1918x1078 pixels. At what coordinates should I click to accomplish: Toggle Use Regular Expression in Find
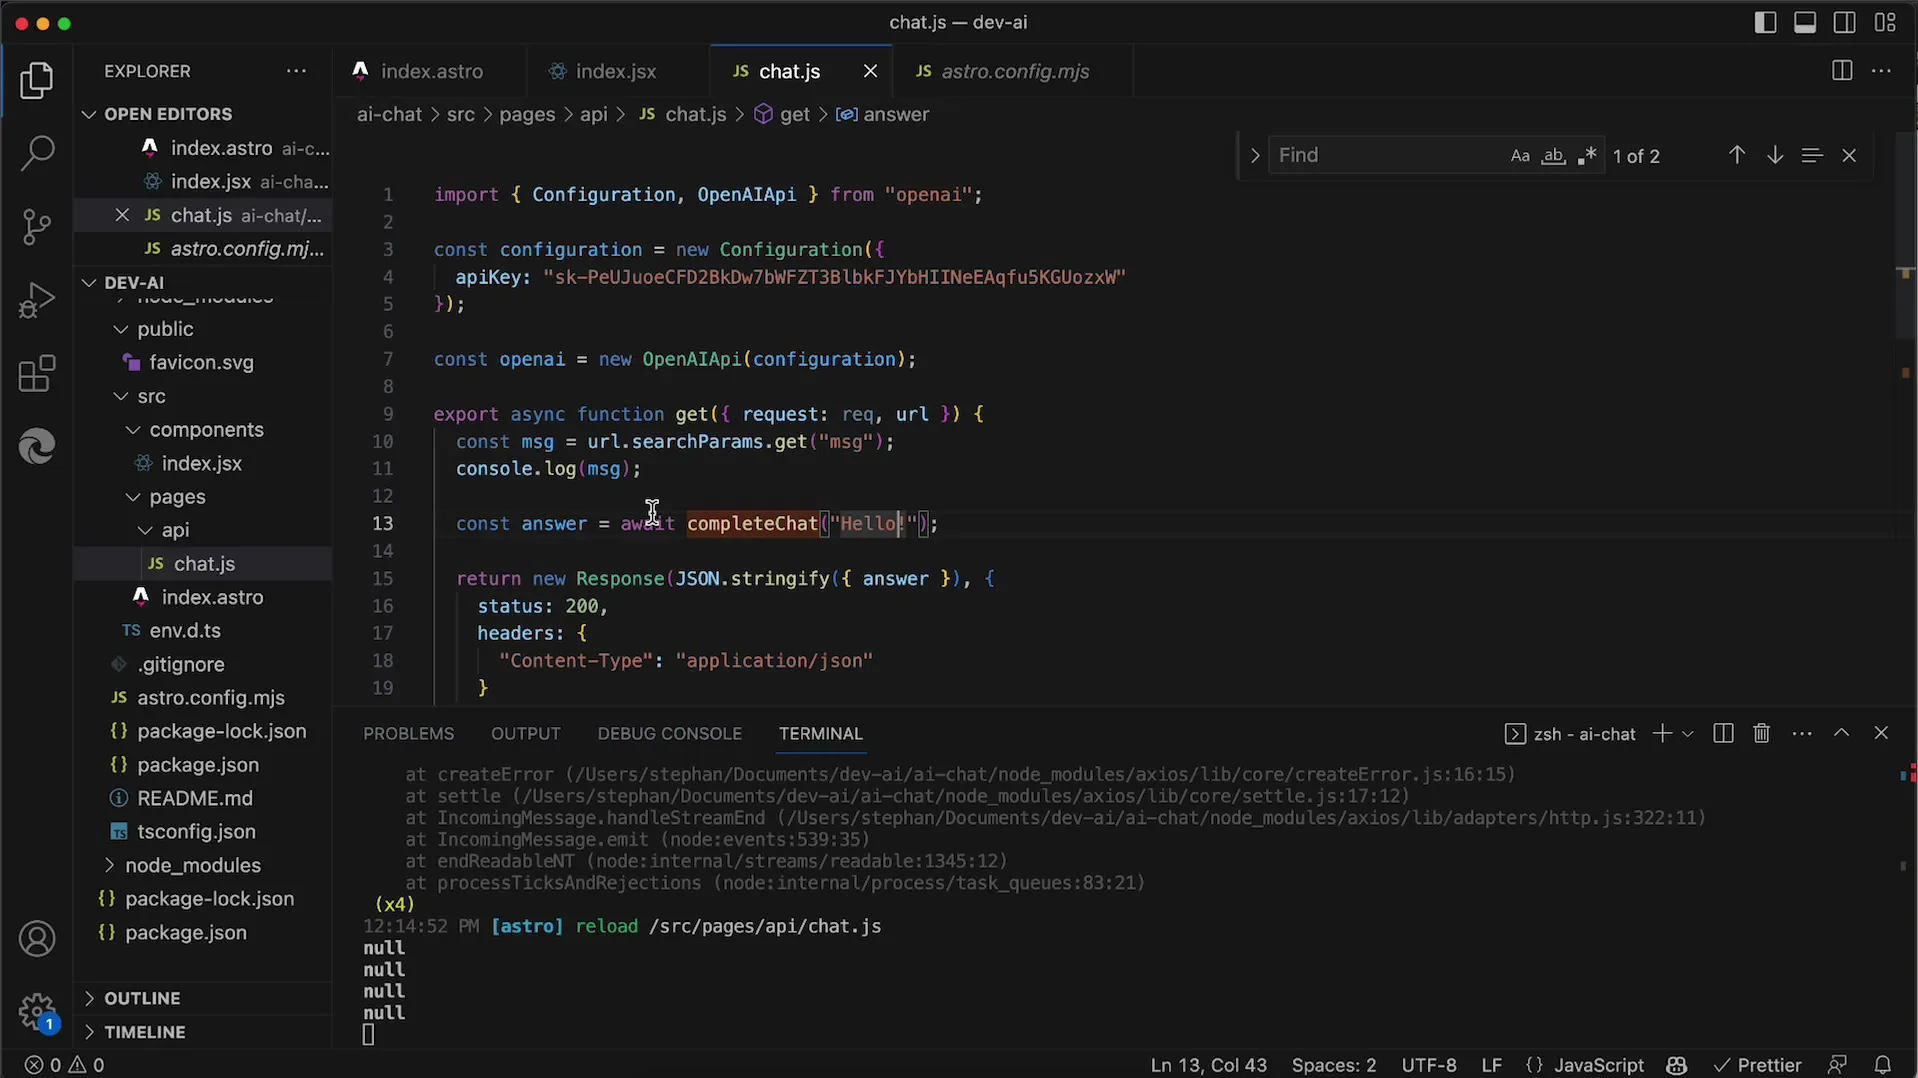[x=1586, y=156]
